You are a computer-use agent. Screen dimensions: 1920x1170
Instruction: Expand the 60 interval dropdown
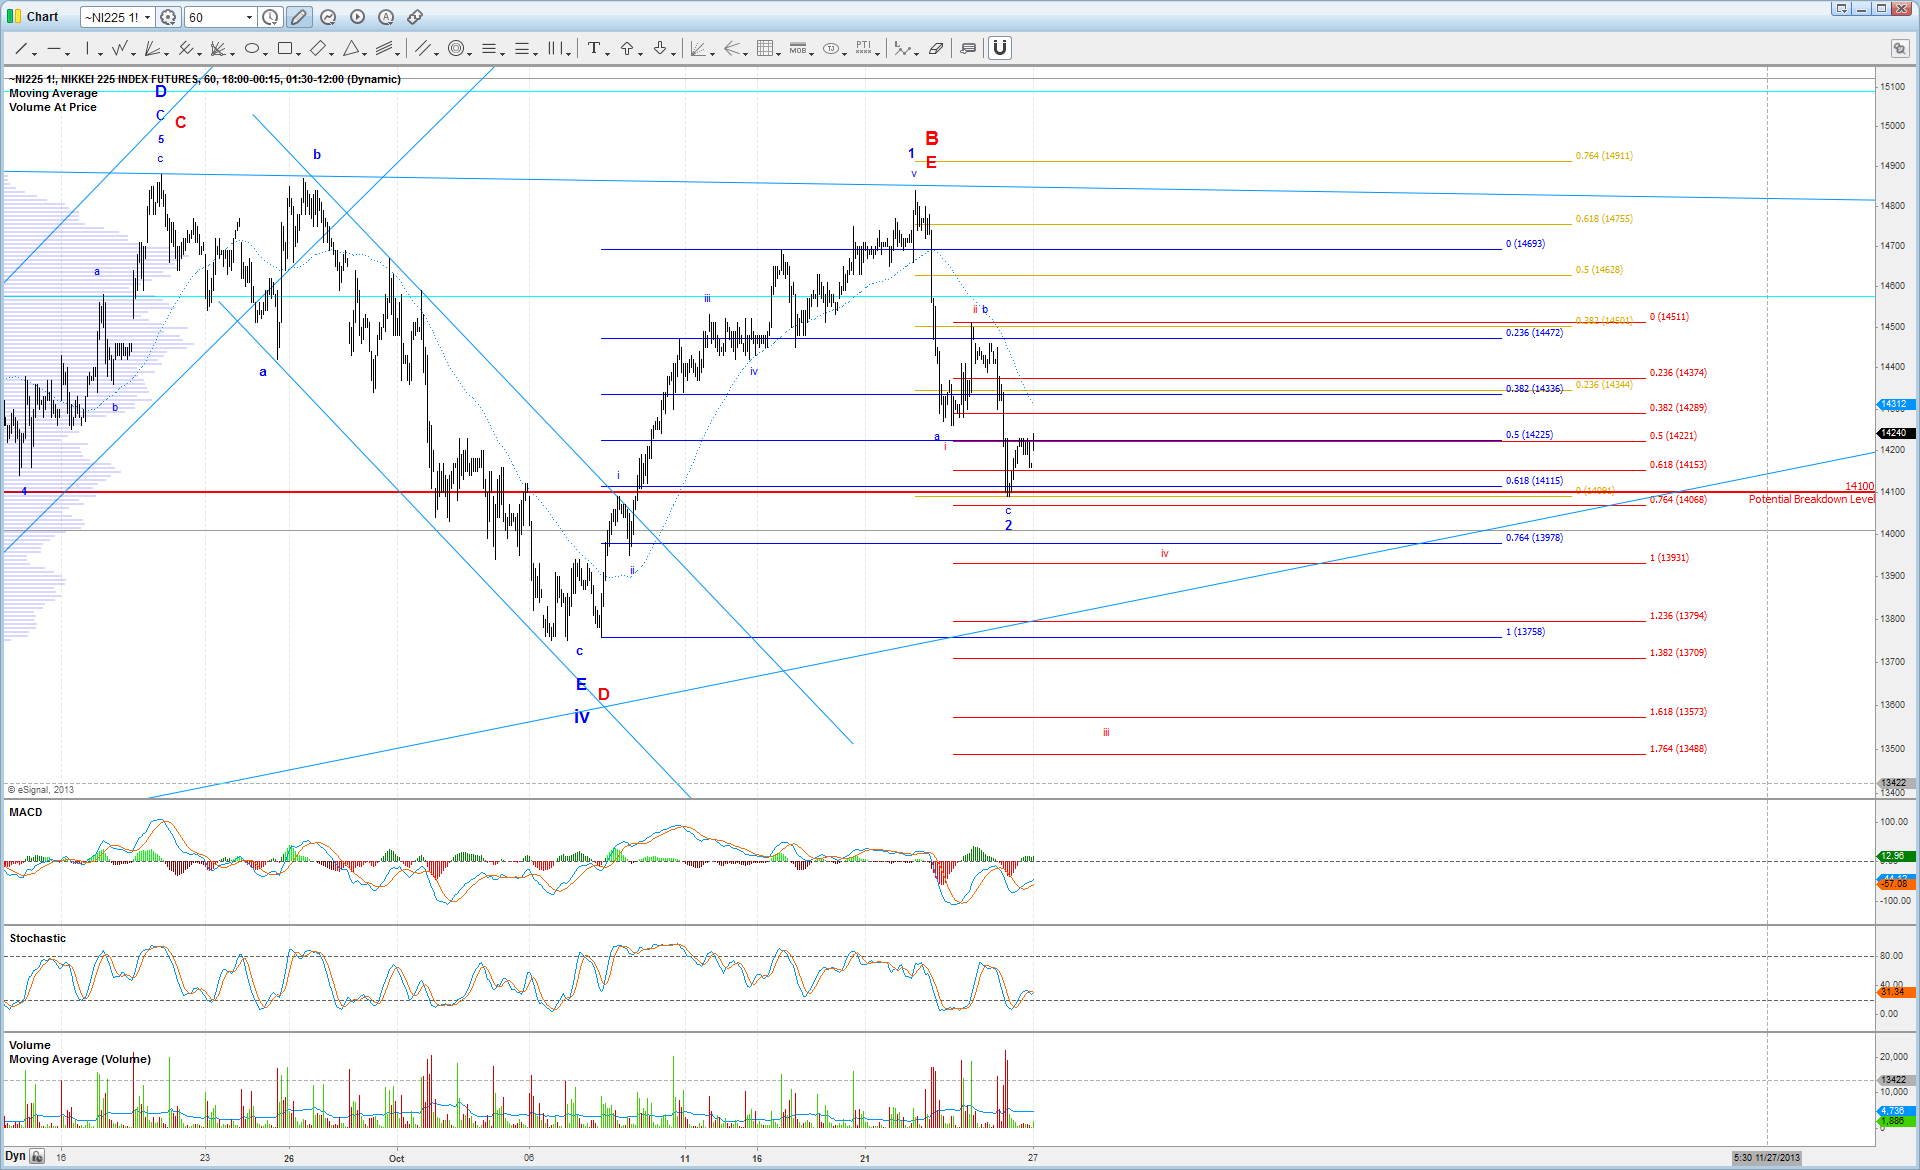(249, 17)
